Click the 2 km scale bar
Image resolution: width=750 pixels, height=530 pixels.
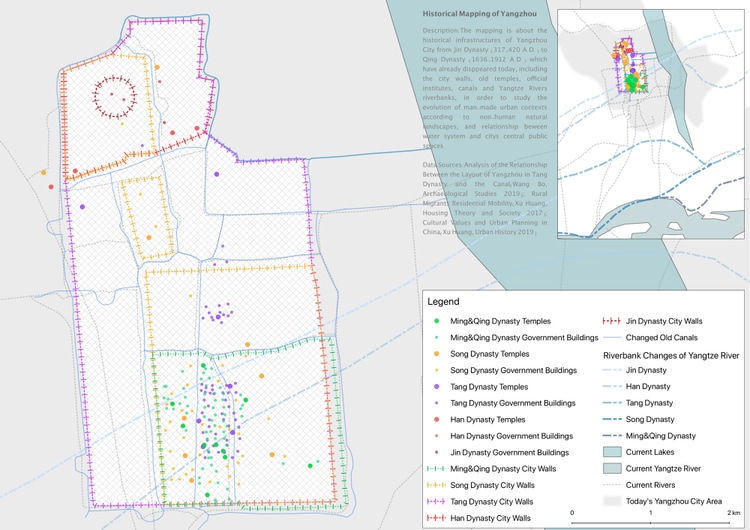pos(651,502)
